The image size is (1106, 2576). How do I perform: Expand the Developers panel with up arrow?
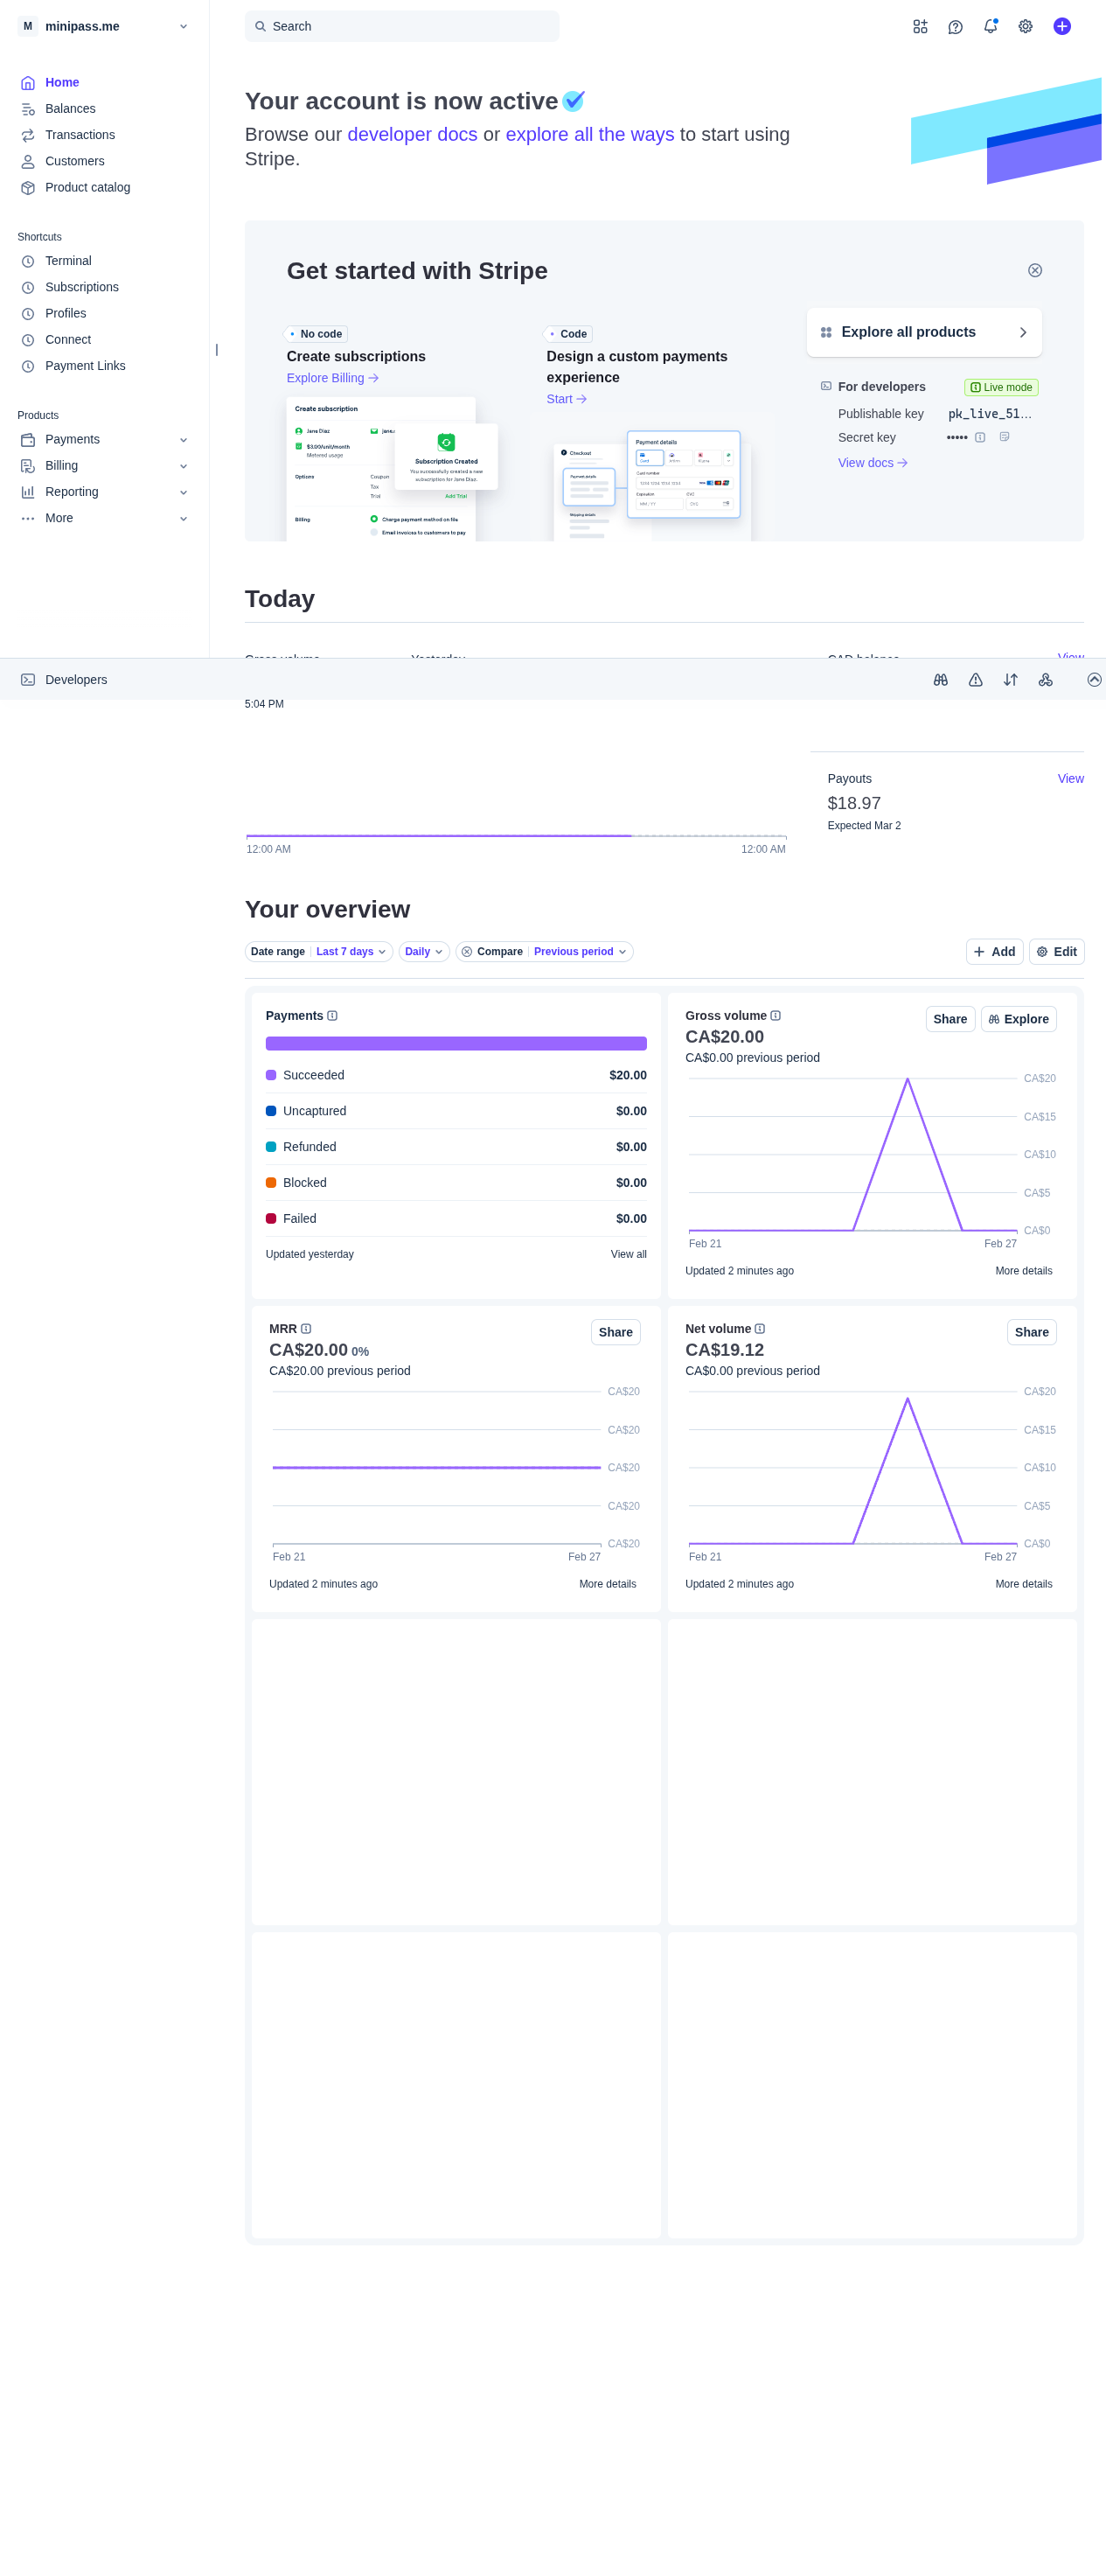(x=1093, y=680)
